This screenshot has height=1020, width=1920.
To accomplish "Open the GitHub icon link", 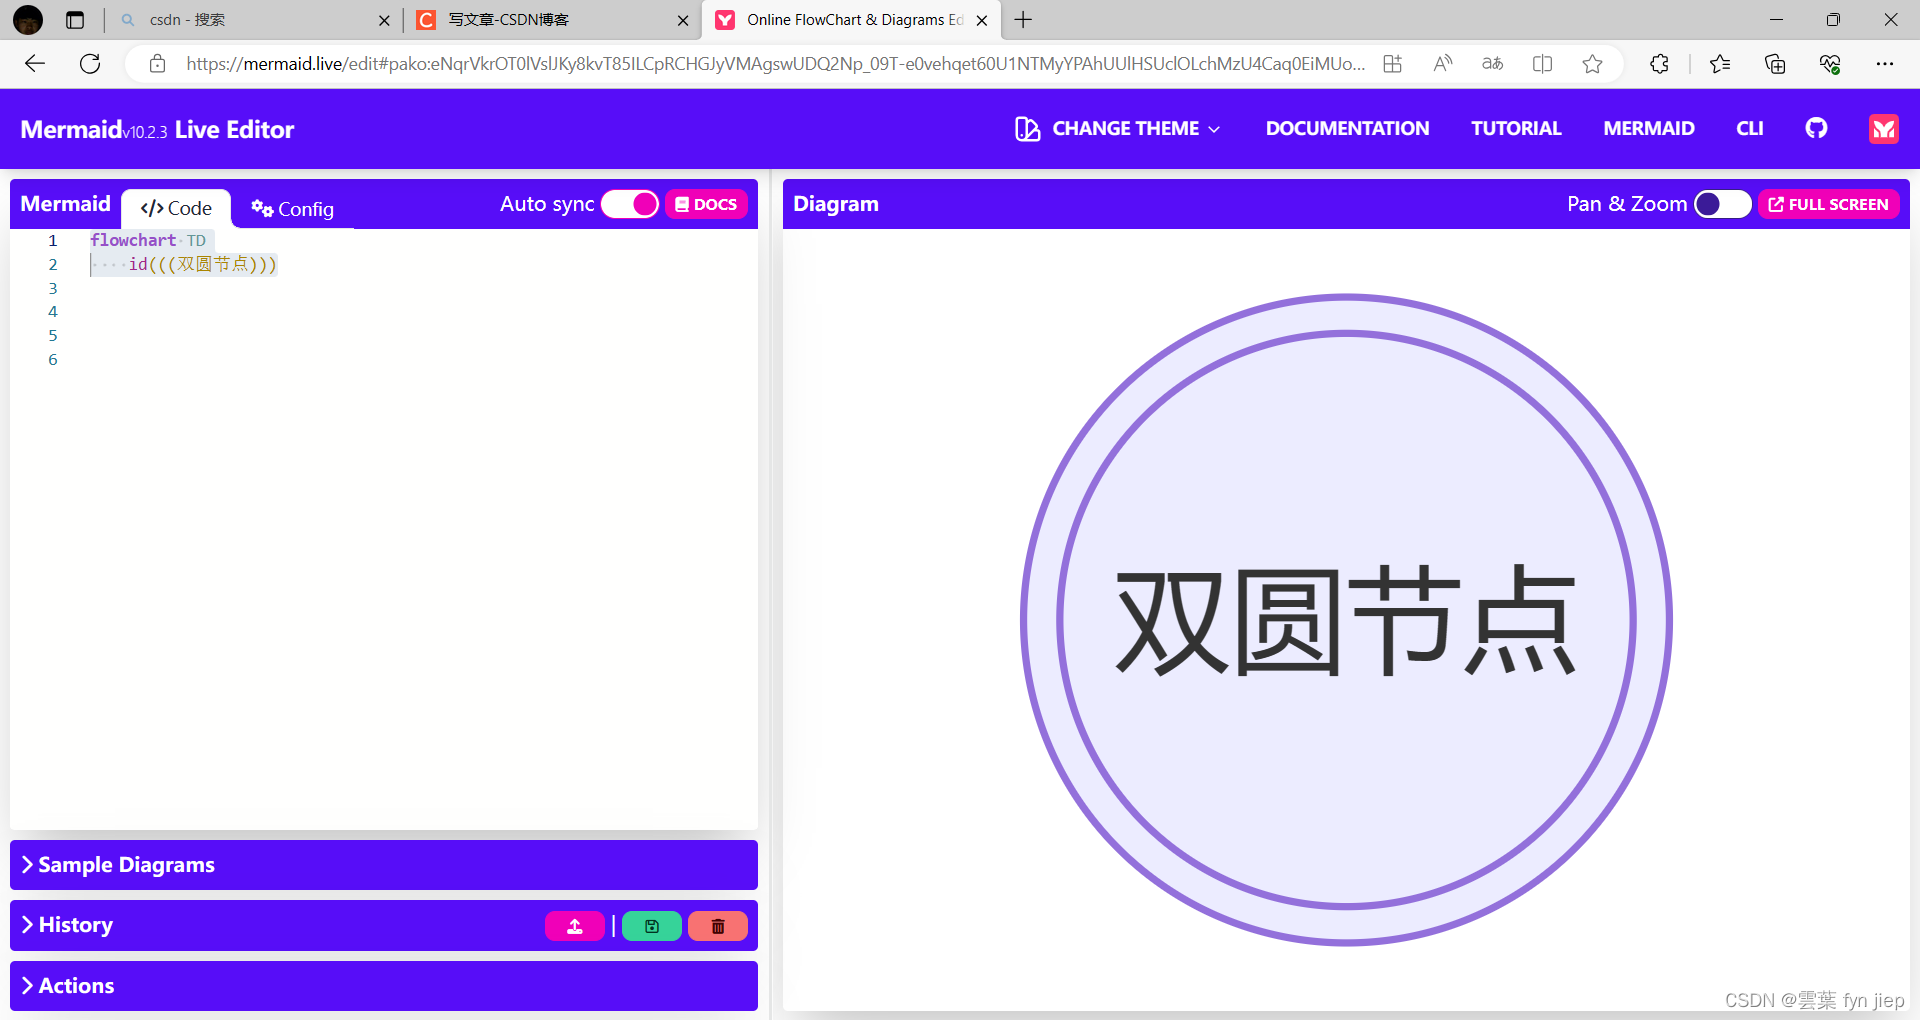I will pos(1816,128).
